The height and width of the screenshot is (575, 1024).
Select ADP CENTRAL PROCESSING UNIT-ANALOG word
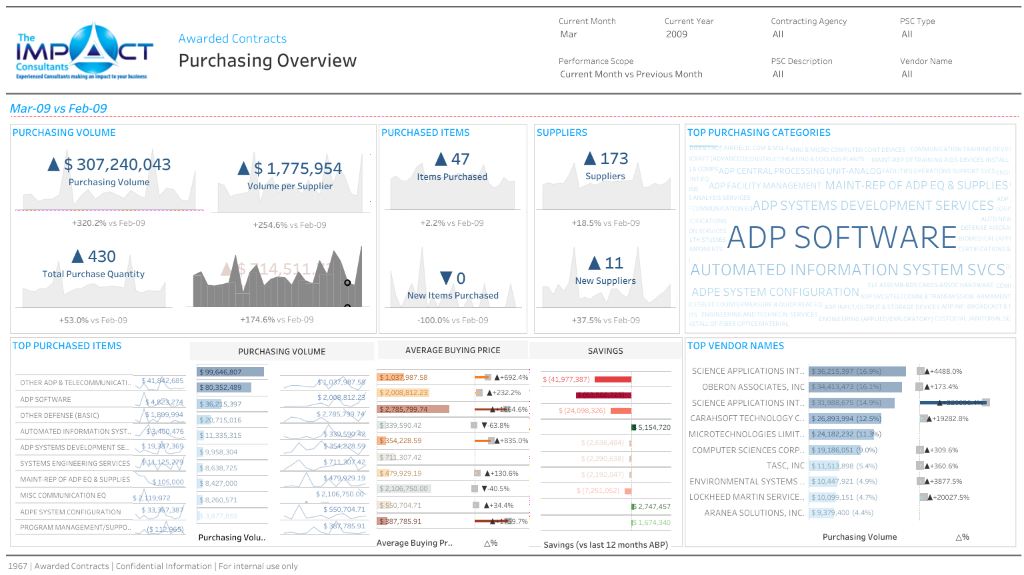coord(800,171)
